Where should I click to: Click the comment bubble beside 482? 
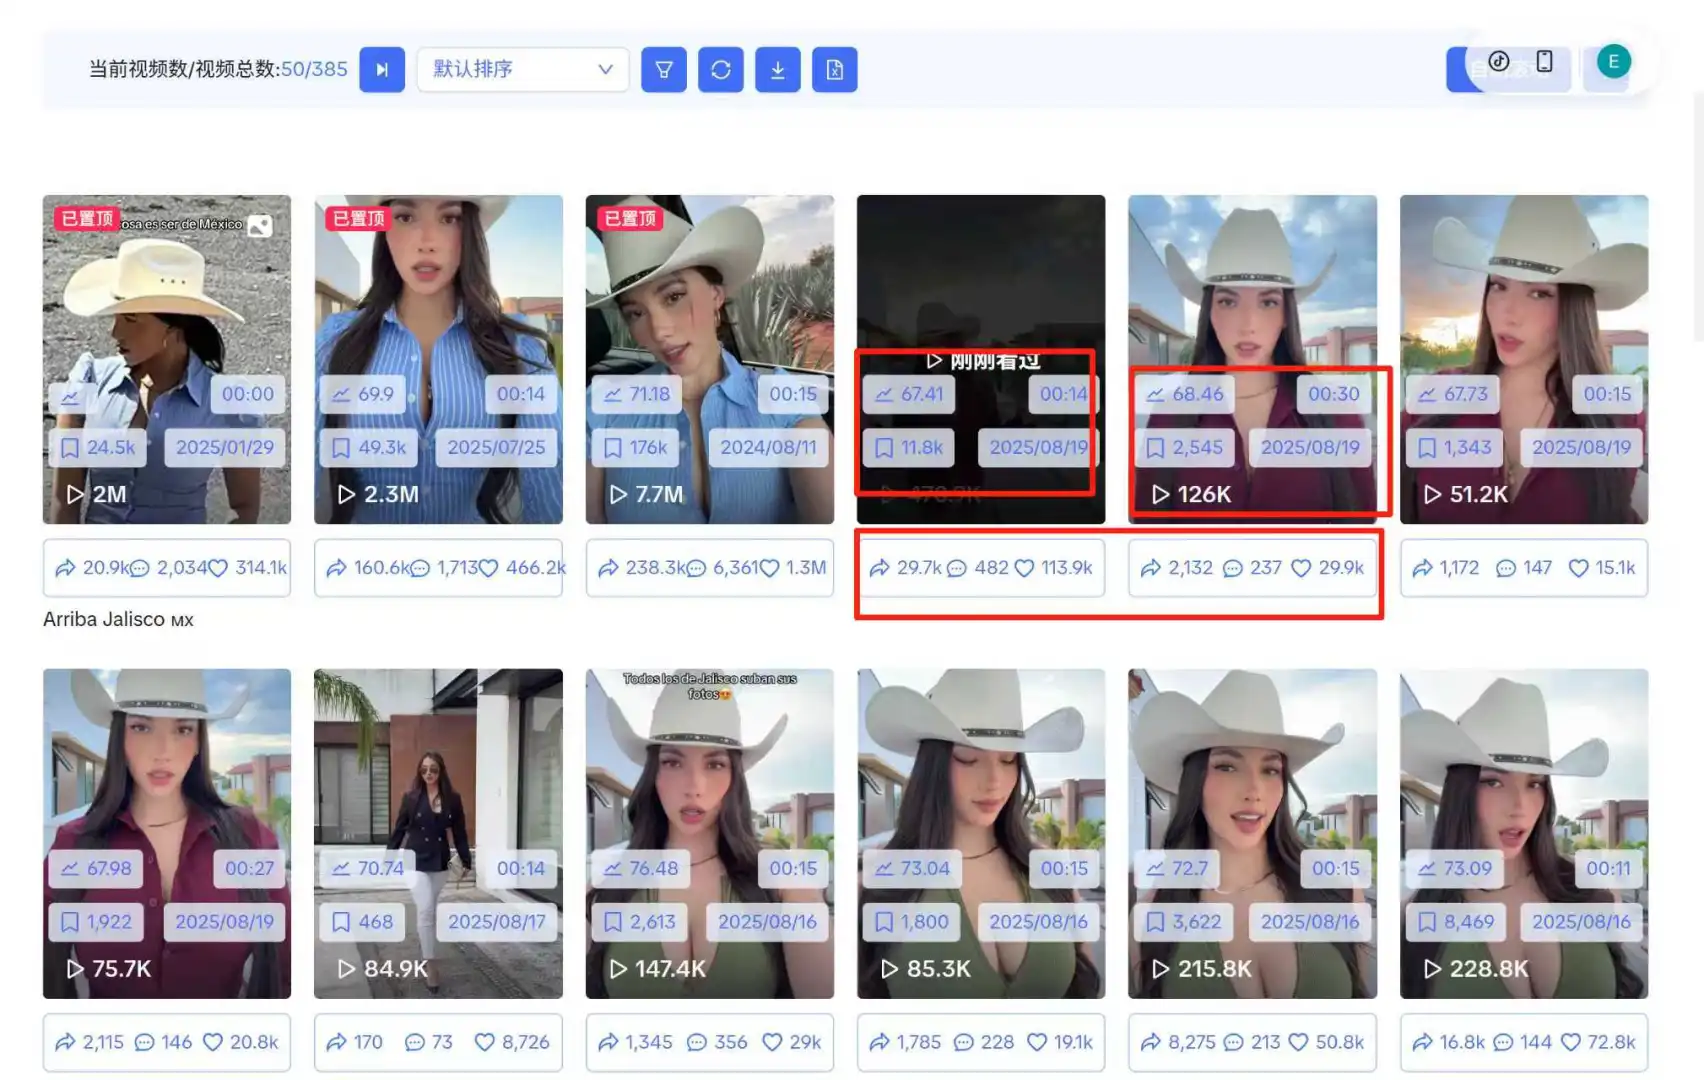click(x=957, y=568)
